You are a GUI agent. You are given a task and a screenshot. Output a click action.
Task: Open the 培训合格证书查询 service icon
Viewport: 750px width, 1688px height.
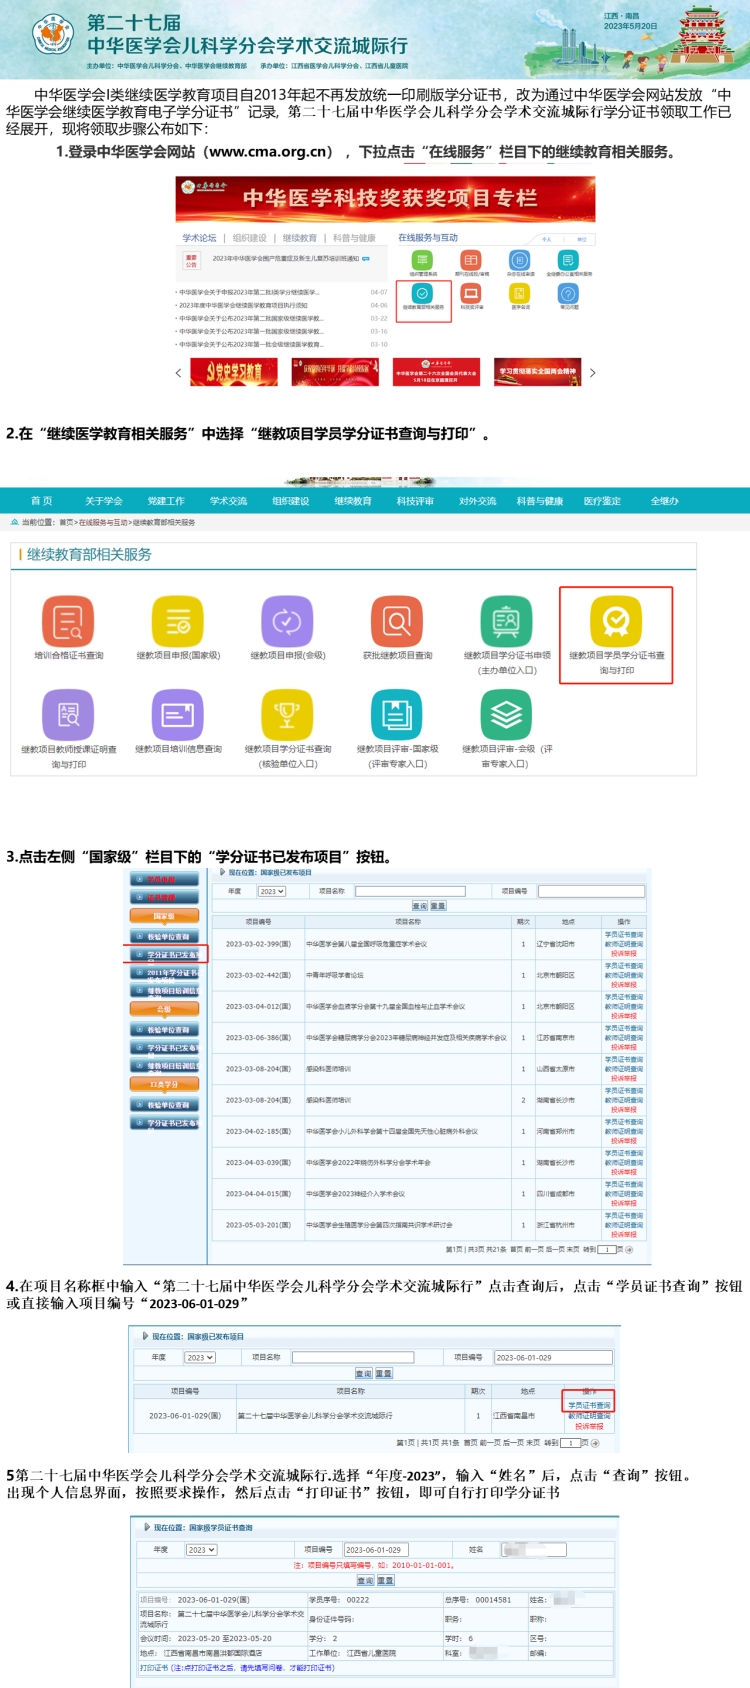(x=68, y=621)
